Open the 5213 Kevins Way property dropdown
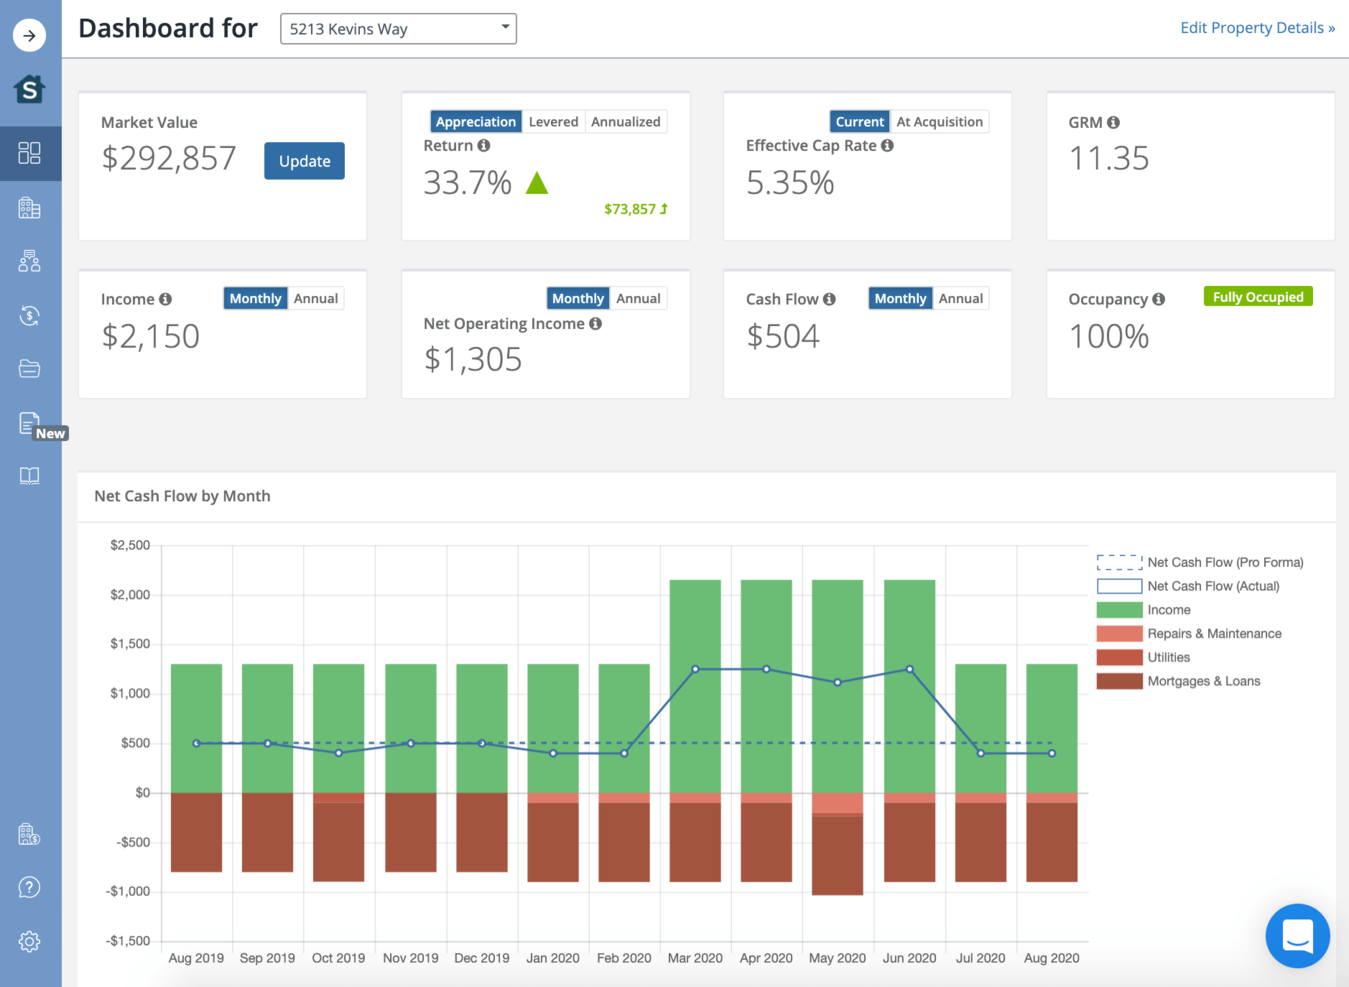This screenshot has height=987, width=1349. [397, 28]
